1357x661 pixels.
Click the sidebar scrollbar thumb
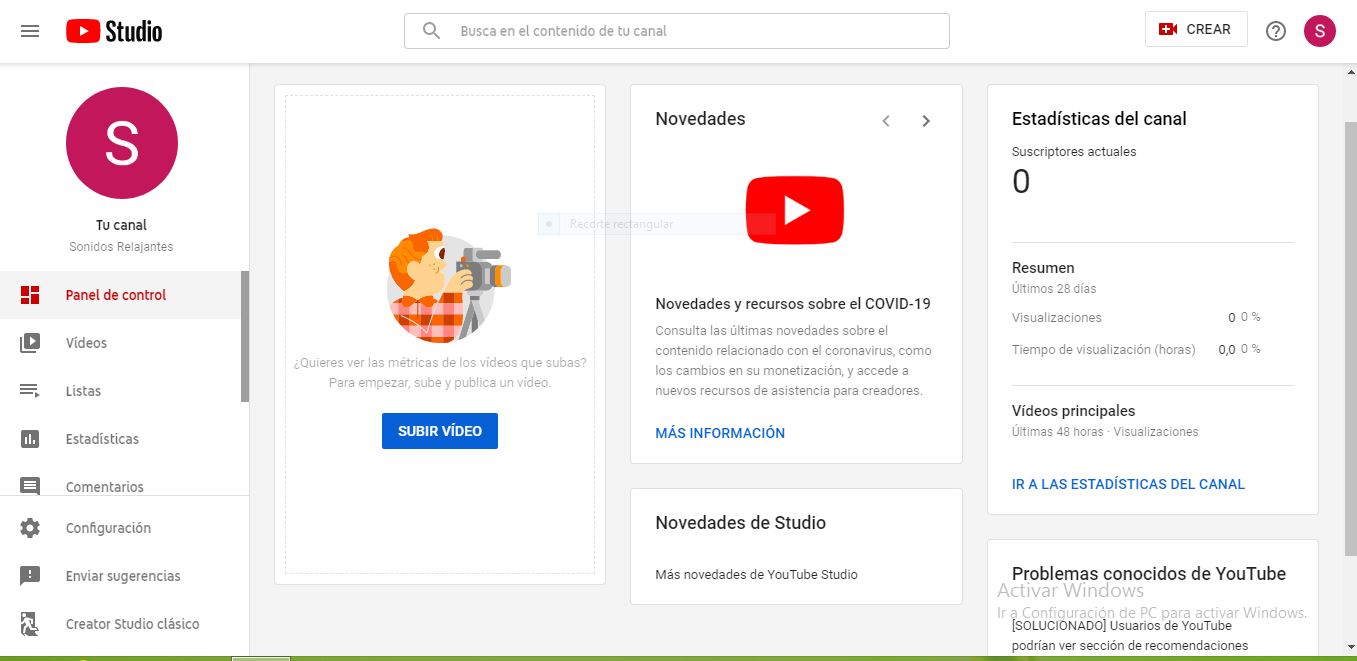point(245,336)
